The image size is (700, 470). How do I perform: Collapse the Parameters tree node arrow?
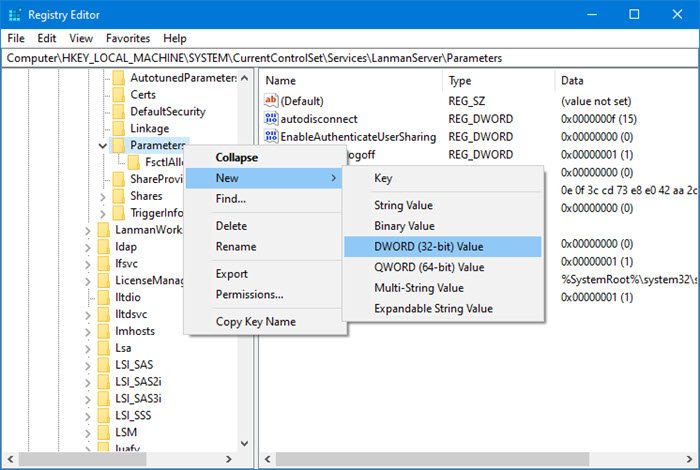click(103, 146)
